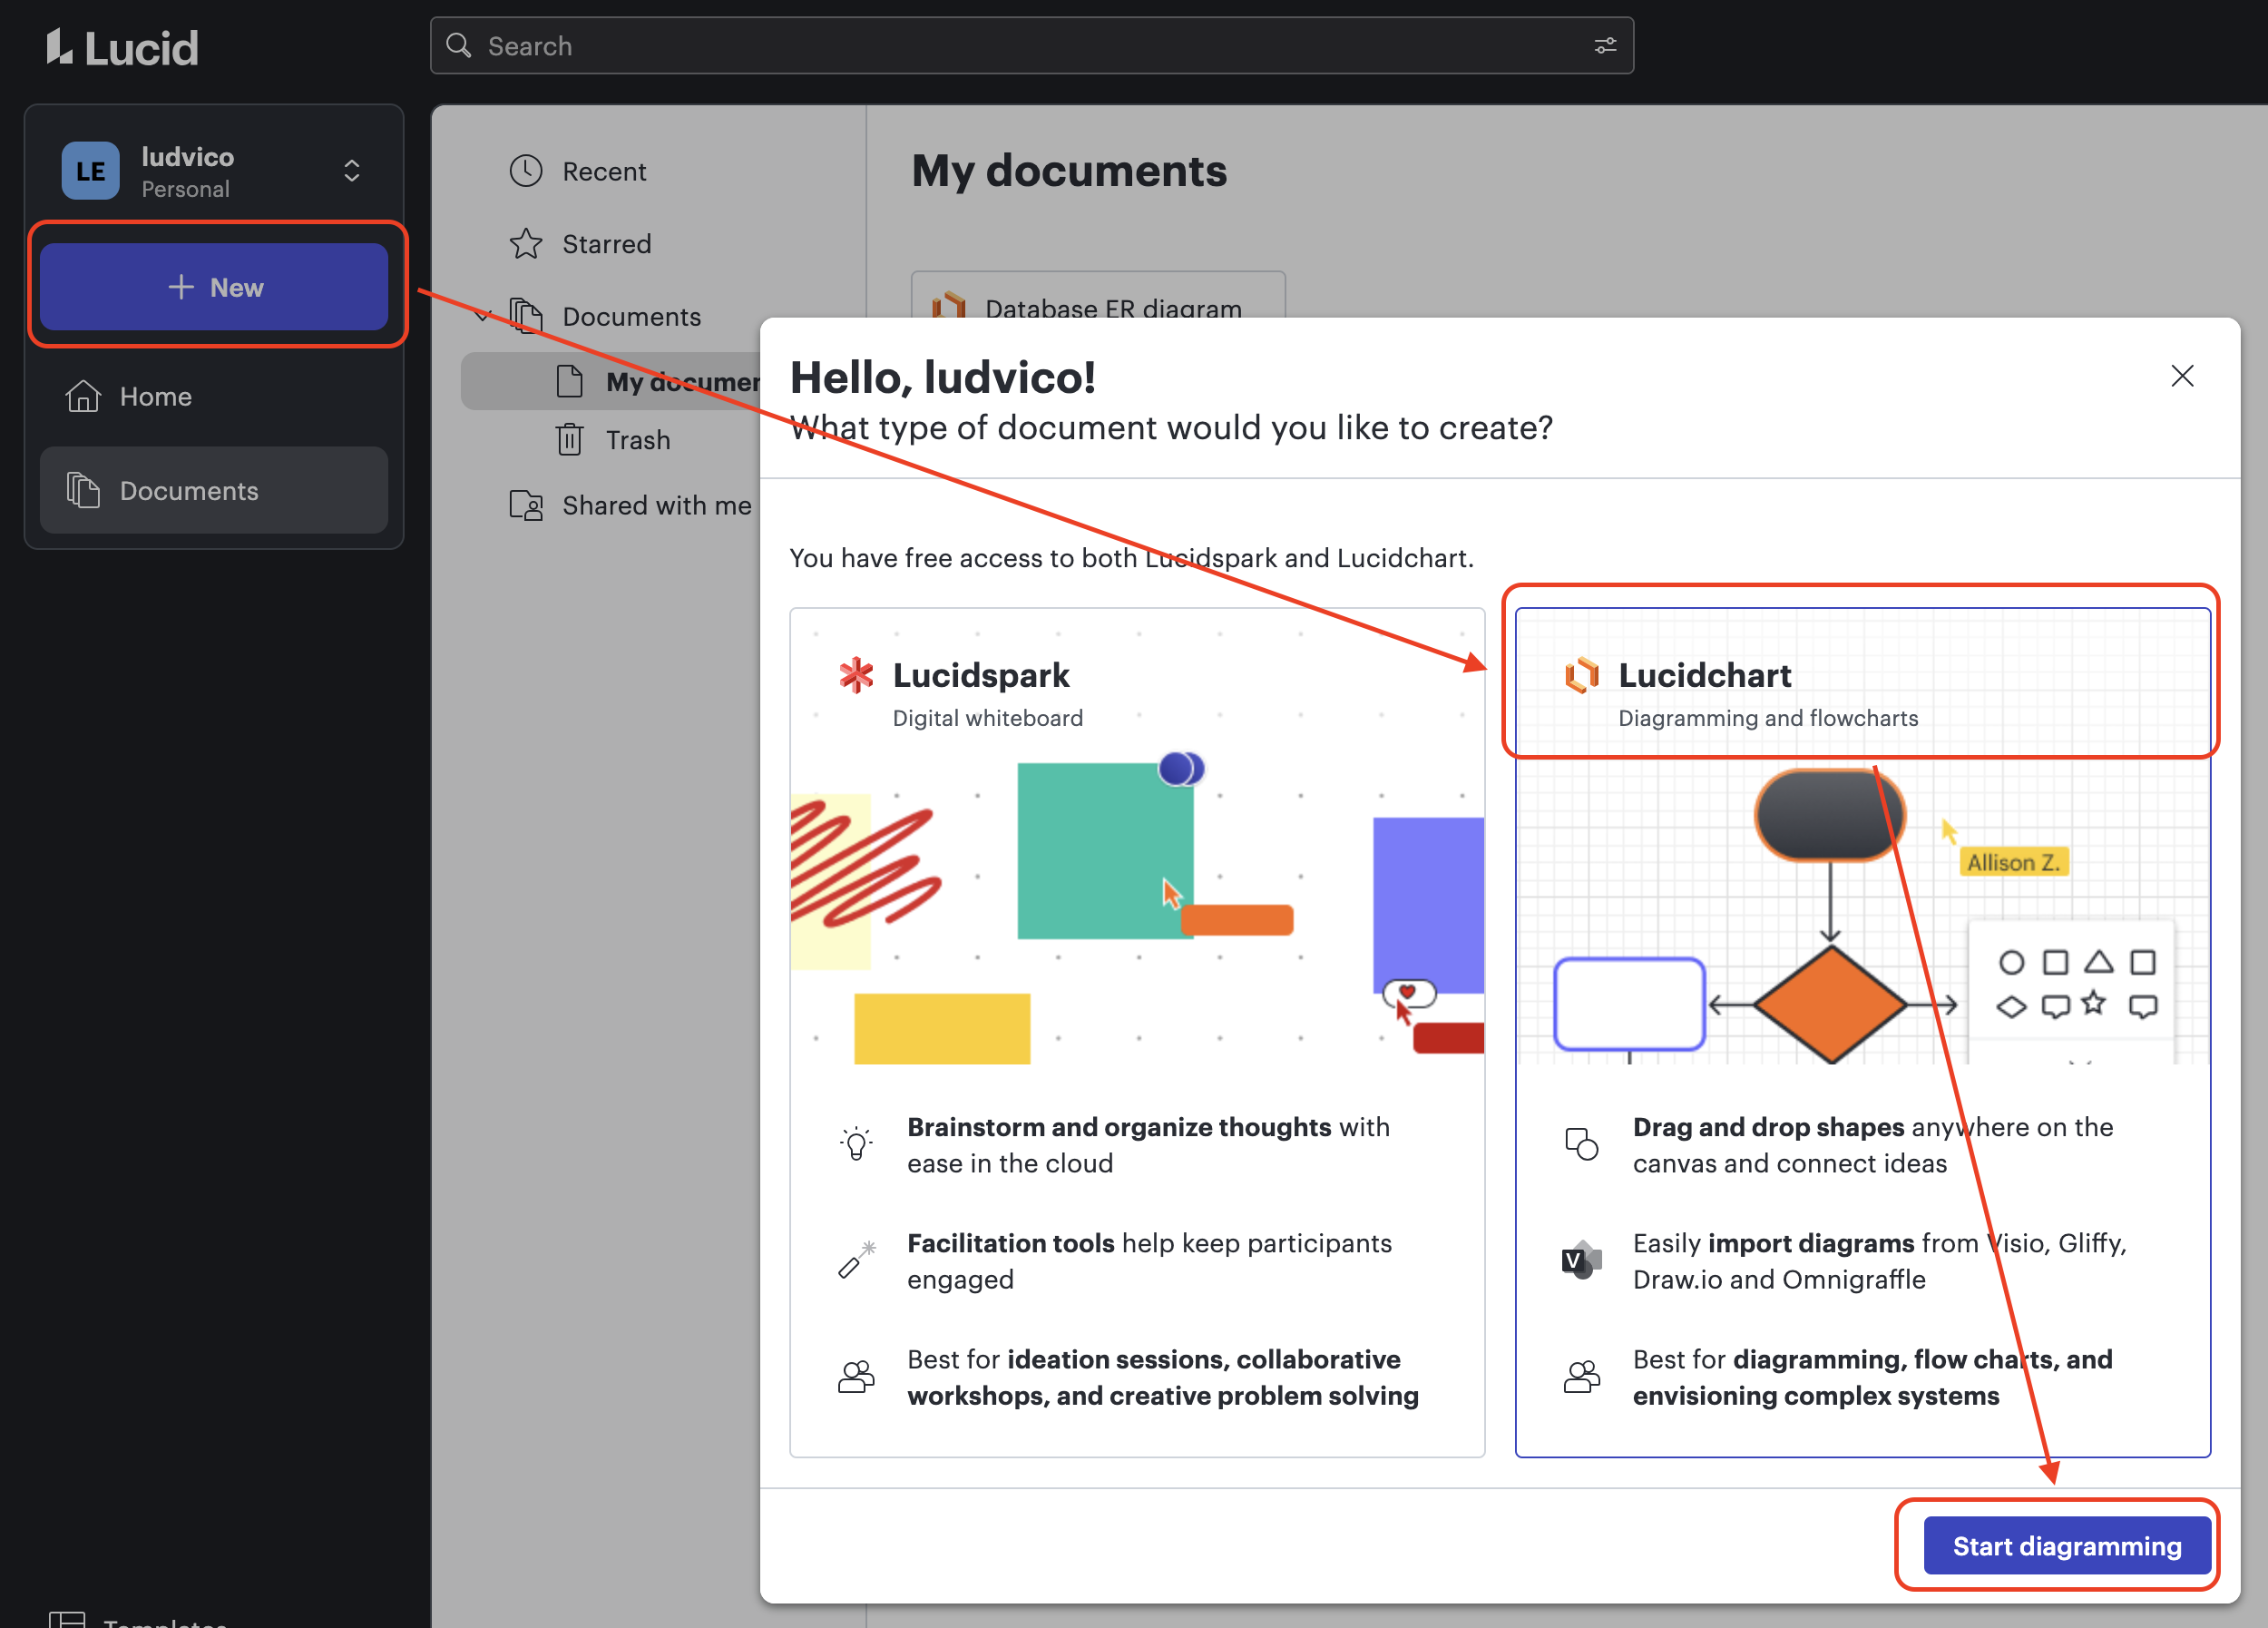The width and height of the screenshot is (2268, 1628).
Task: Click the Trash bin icon
Action: click(570, 440)
